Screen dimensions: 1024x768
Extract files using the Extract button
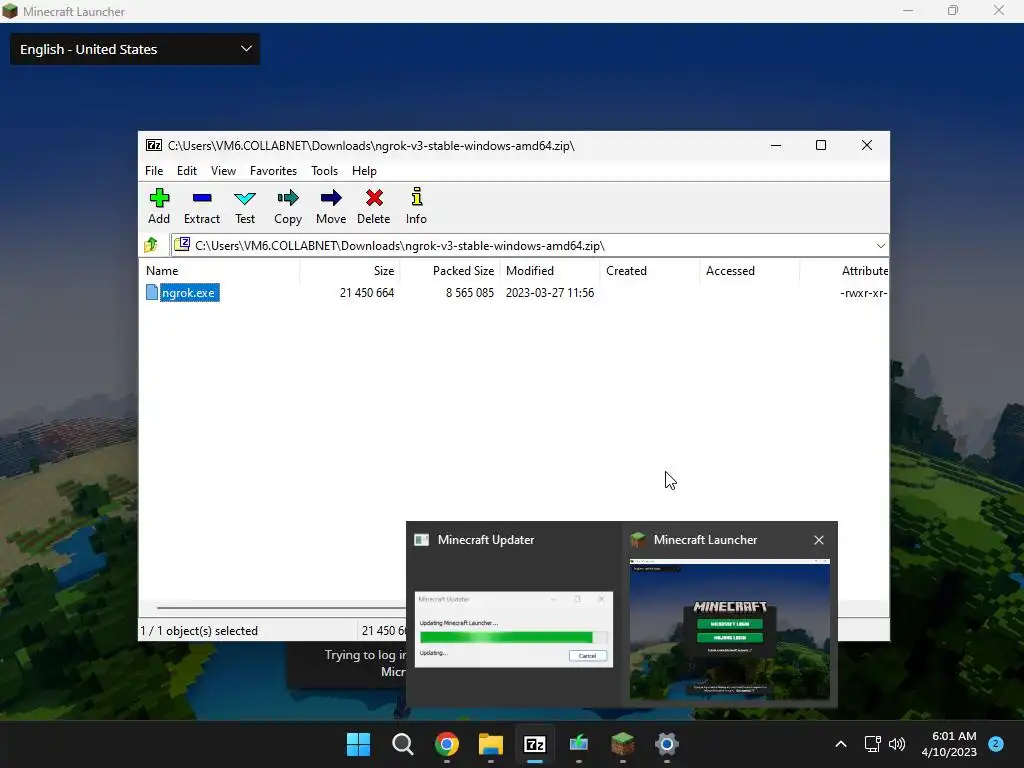[x=202, y=206]
